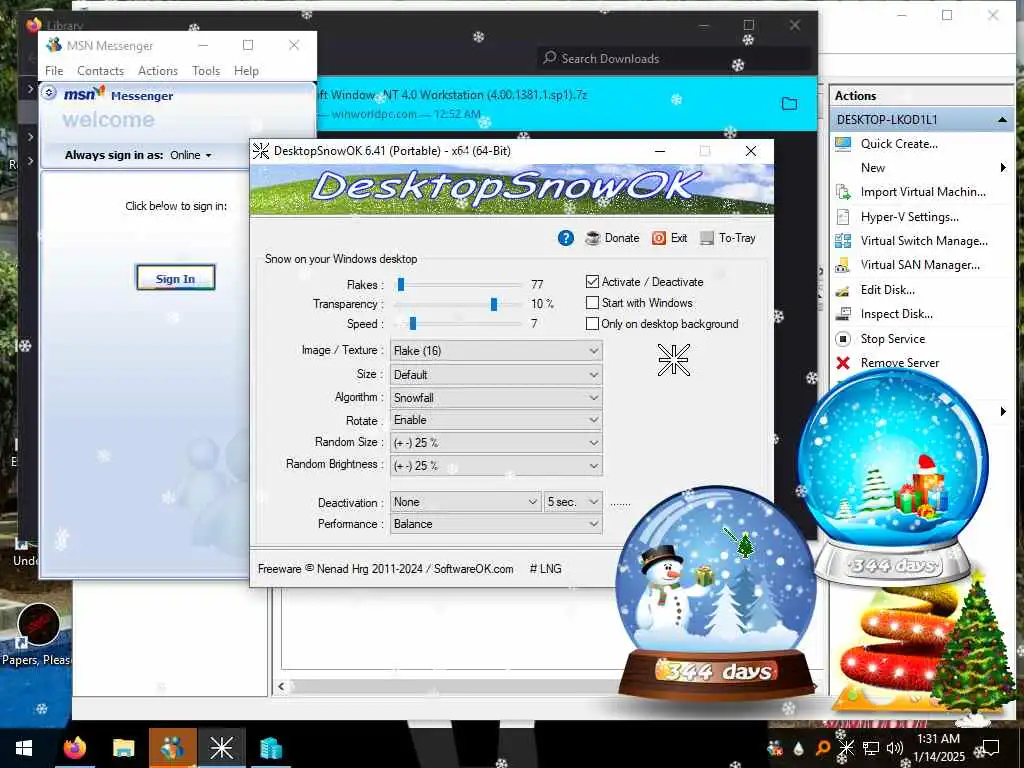Click Sign In in MSN Messenger
This screenshot has width=1024, height=768.
tap(176, 278)
